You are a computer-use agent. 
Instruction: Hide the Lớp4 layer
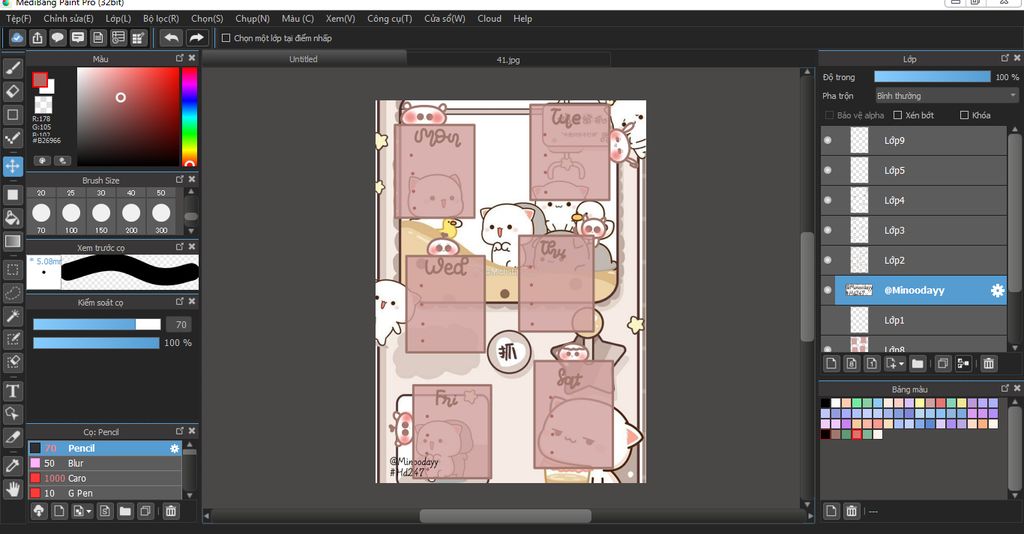pos(828,200)
